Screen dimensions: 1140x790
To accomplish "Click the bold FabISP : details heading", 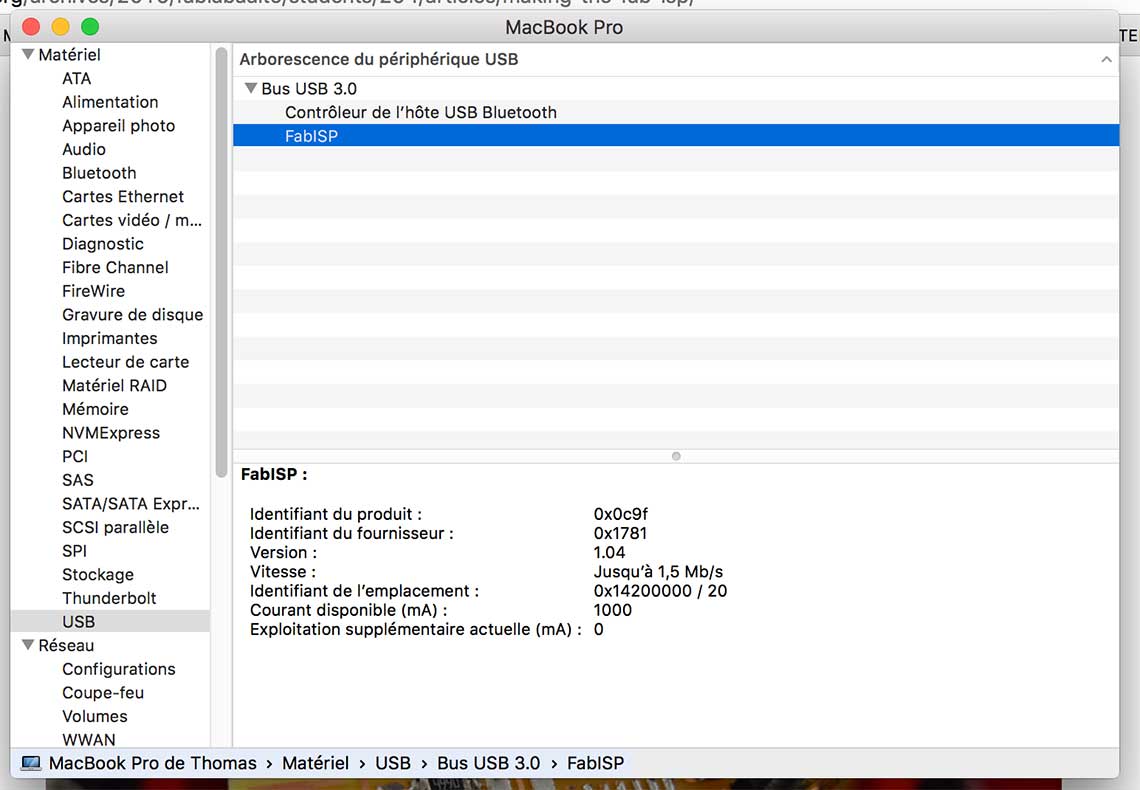I will (x=273, y=475).
